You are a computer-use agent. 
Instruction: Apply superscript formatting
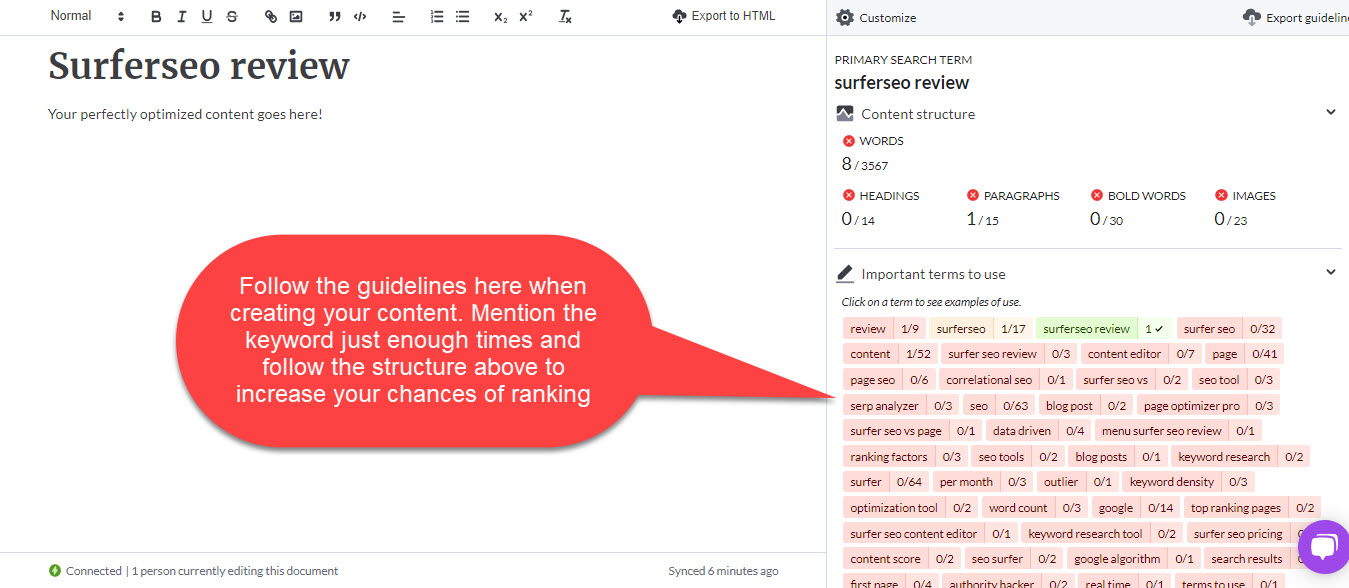pos(526,17)
